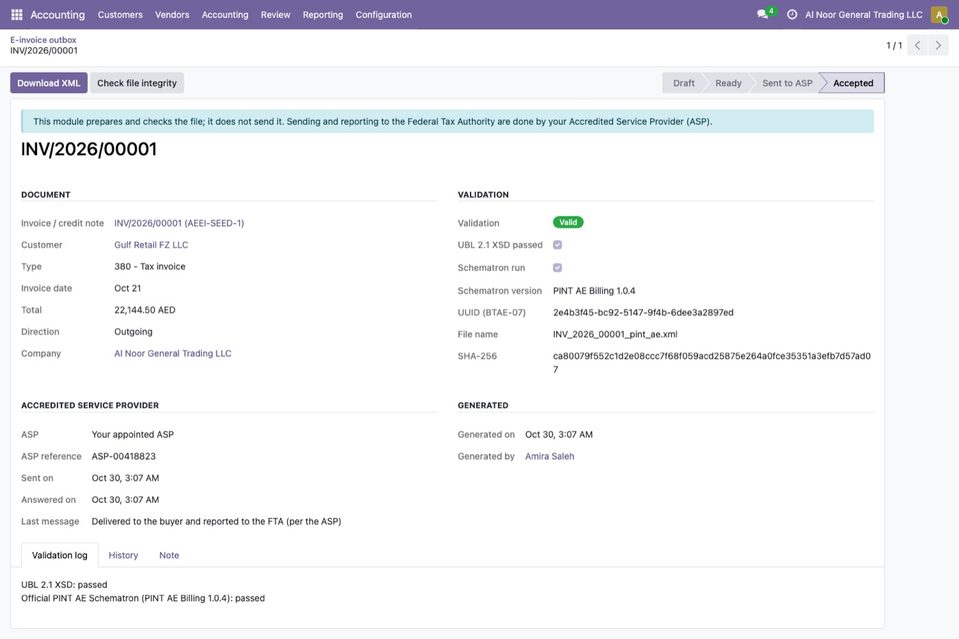Open the apps grid menu icon
Viewport: 959px width, 639px height.
click(17, 14)
